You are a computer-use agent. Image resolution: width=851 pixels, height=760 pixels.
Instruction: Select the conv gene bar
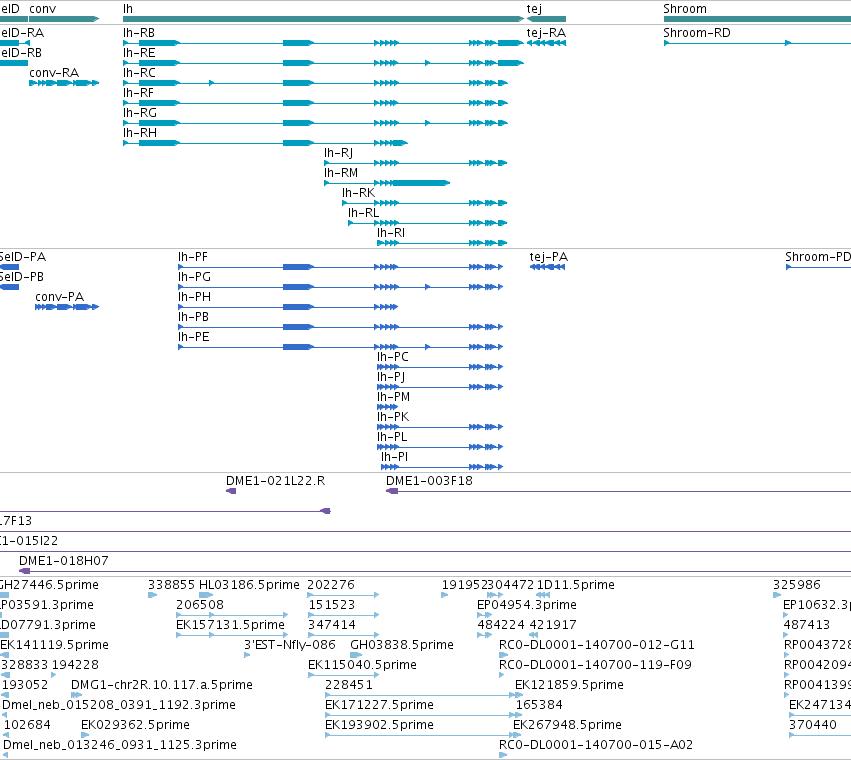point(64,19)
